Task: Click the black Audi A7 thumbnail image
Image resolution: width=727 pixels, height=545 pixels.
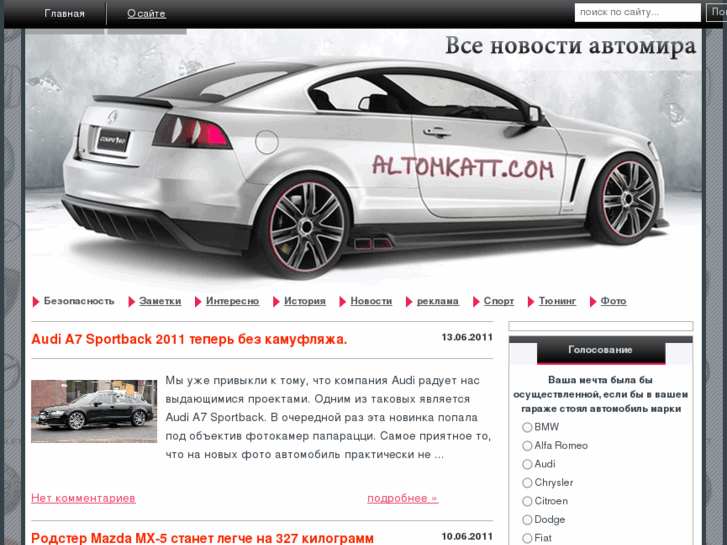Action: 94,411
